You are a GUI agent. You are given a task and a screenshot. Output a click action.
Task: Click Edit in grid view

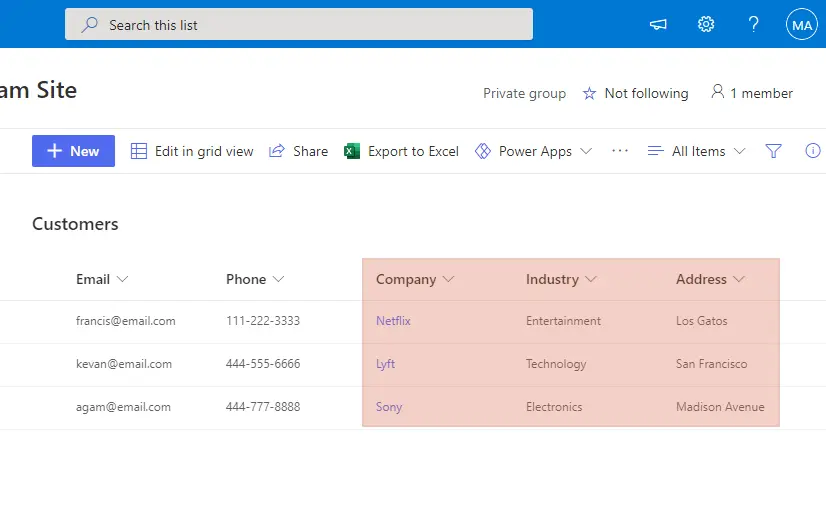coord(192,151)
